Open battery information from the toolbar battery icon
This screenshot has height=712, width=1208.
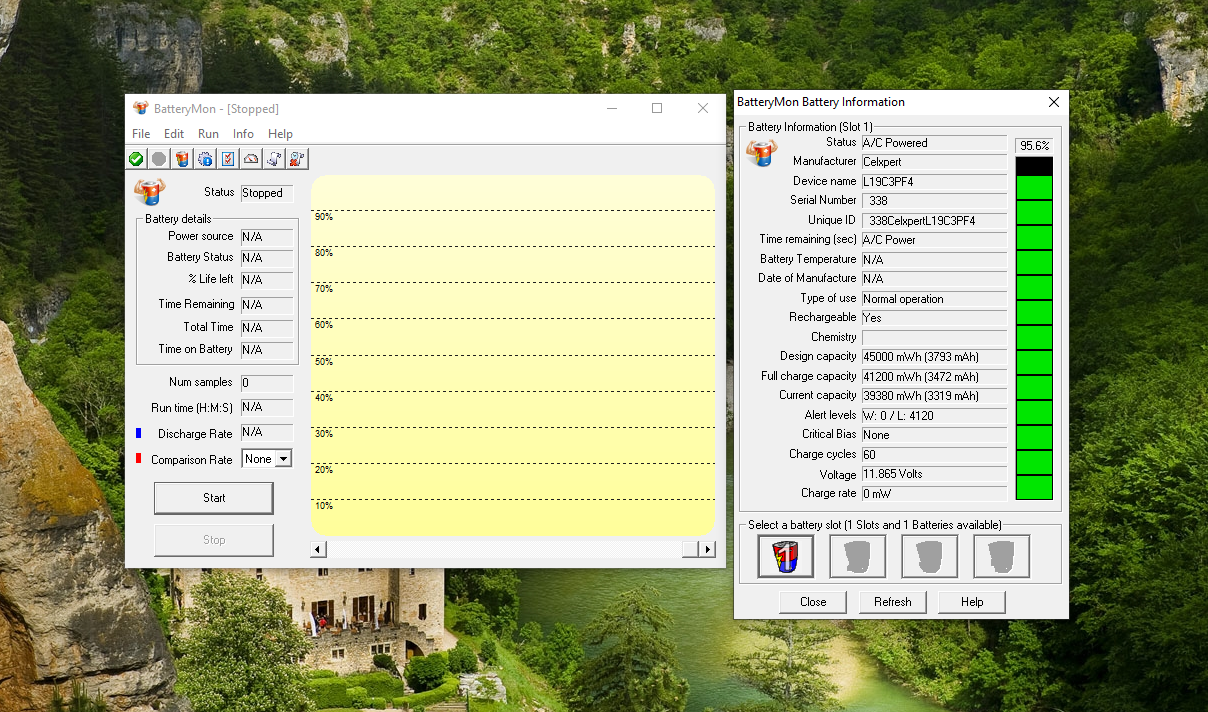(x=182, y=159)
